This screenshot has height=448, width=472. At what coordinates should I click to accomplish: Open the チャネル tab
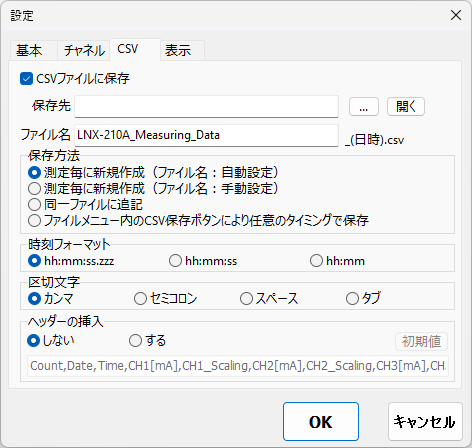coord(84,51)
